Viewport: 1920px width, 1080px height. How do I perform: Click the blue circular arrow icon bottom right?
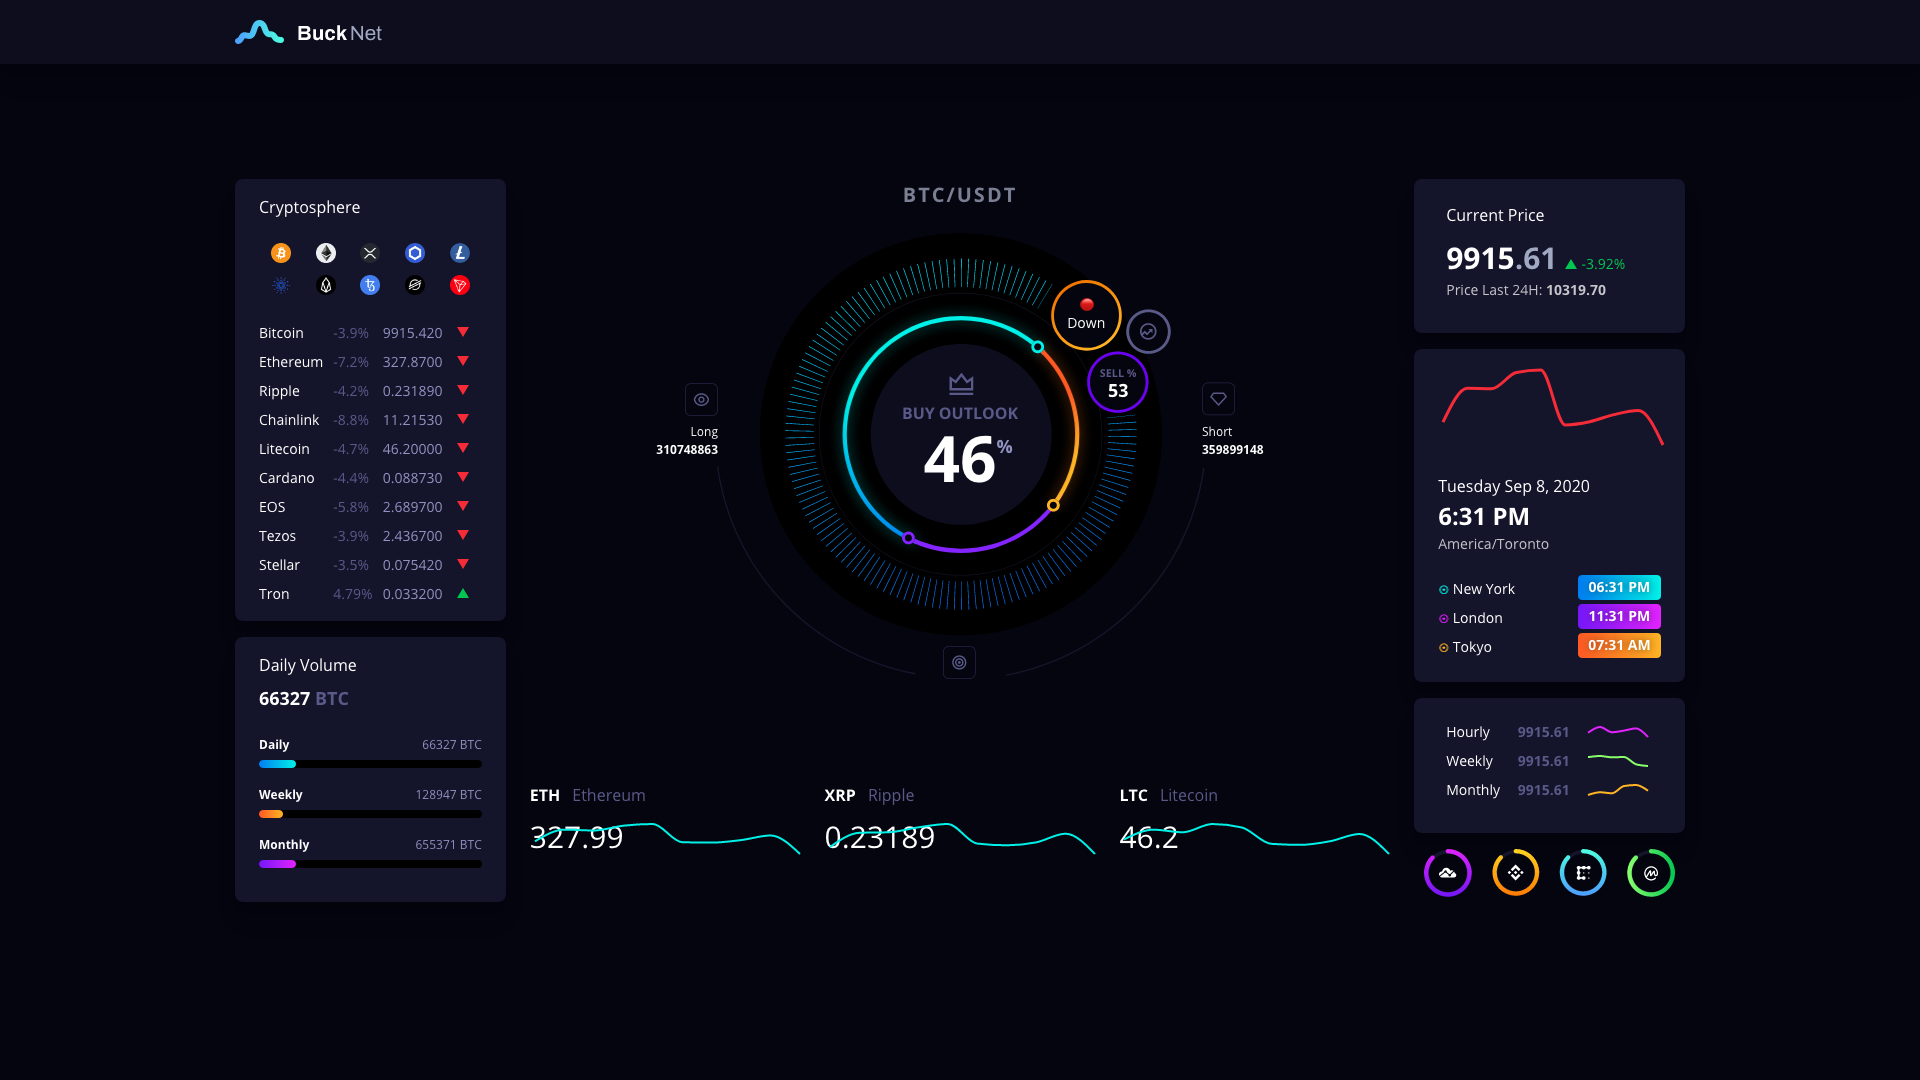pyautogui.click(x=1582, y=872)
